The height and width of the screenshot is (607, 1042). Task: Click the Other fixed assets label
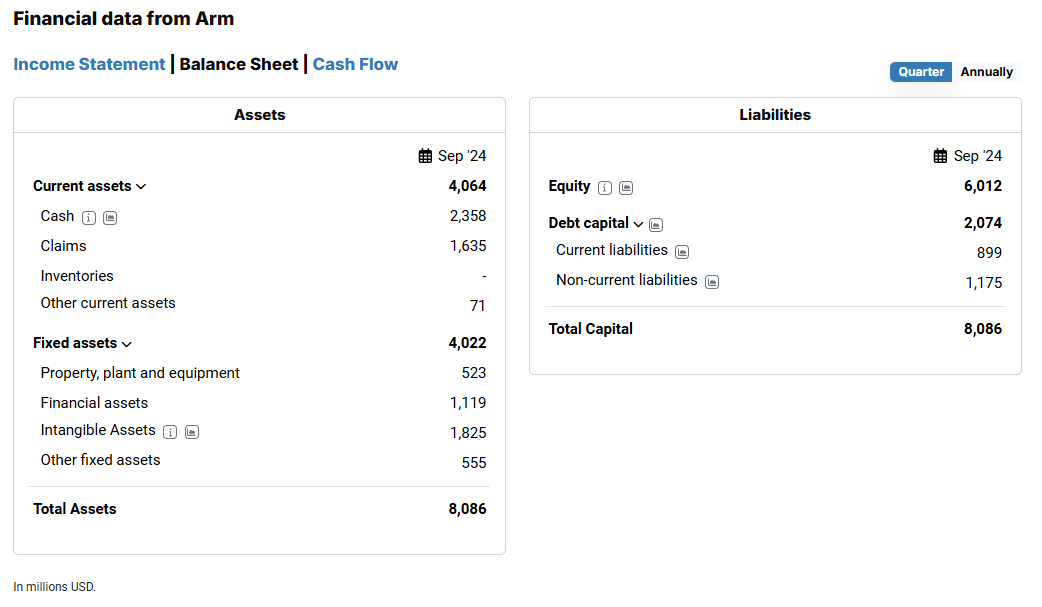click(100, 460)
